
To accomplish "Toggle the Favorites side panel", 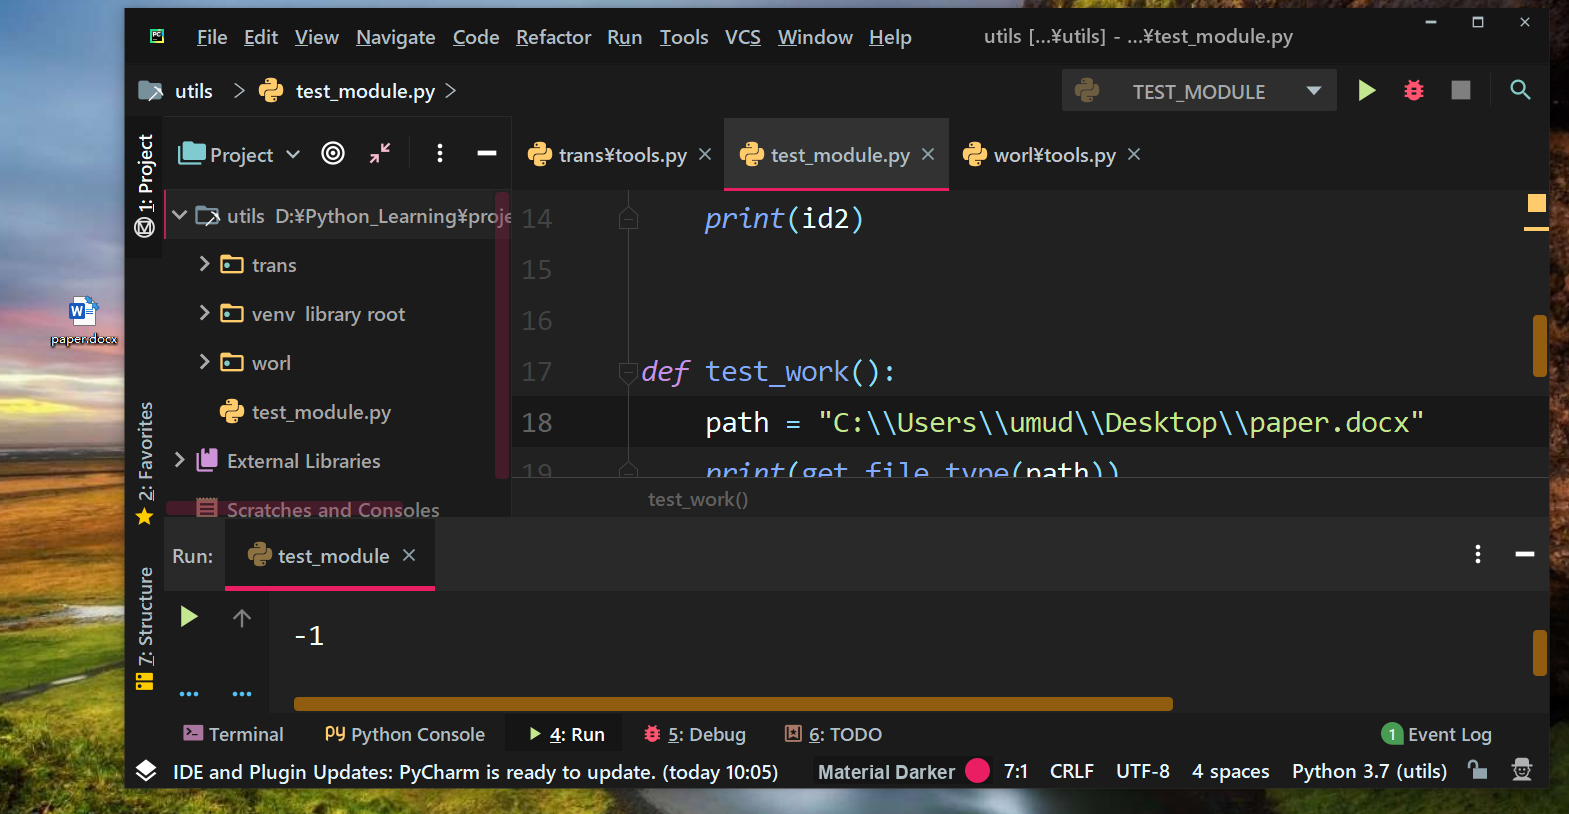I will coord(146,461).
